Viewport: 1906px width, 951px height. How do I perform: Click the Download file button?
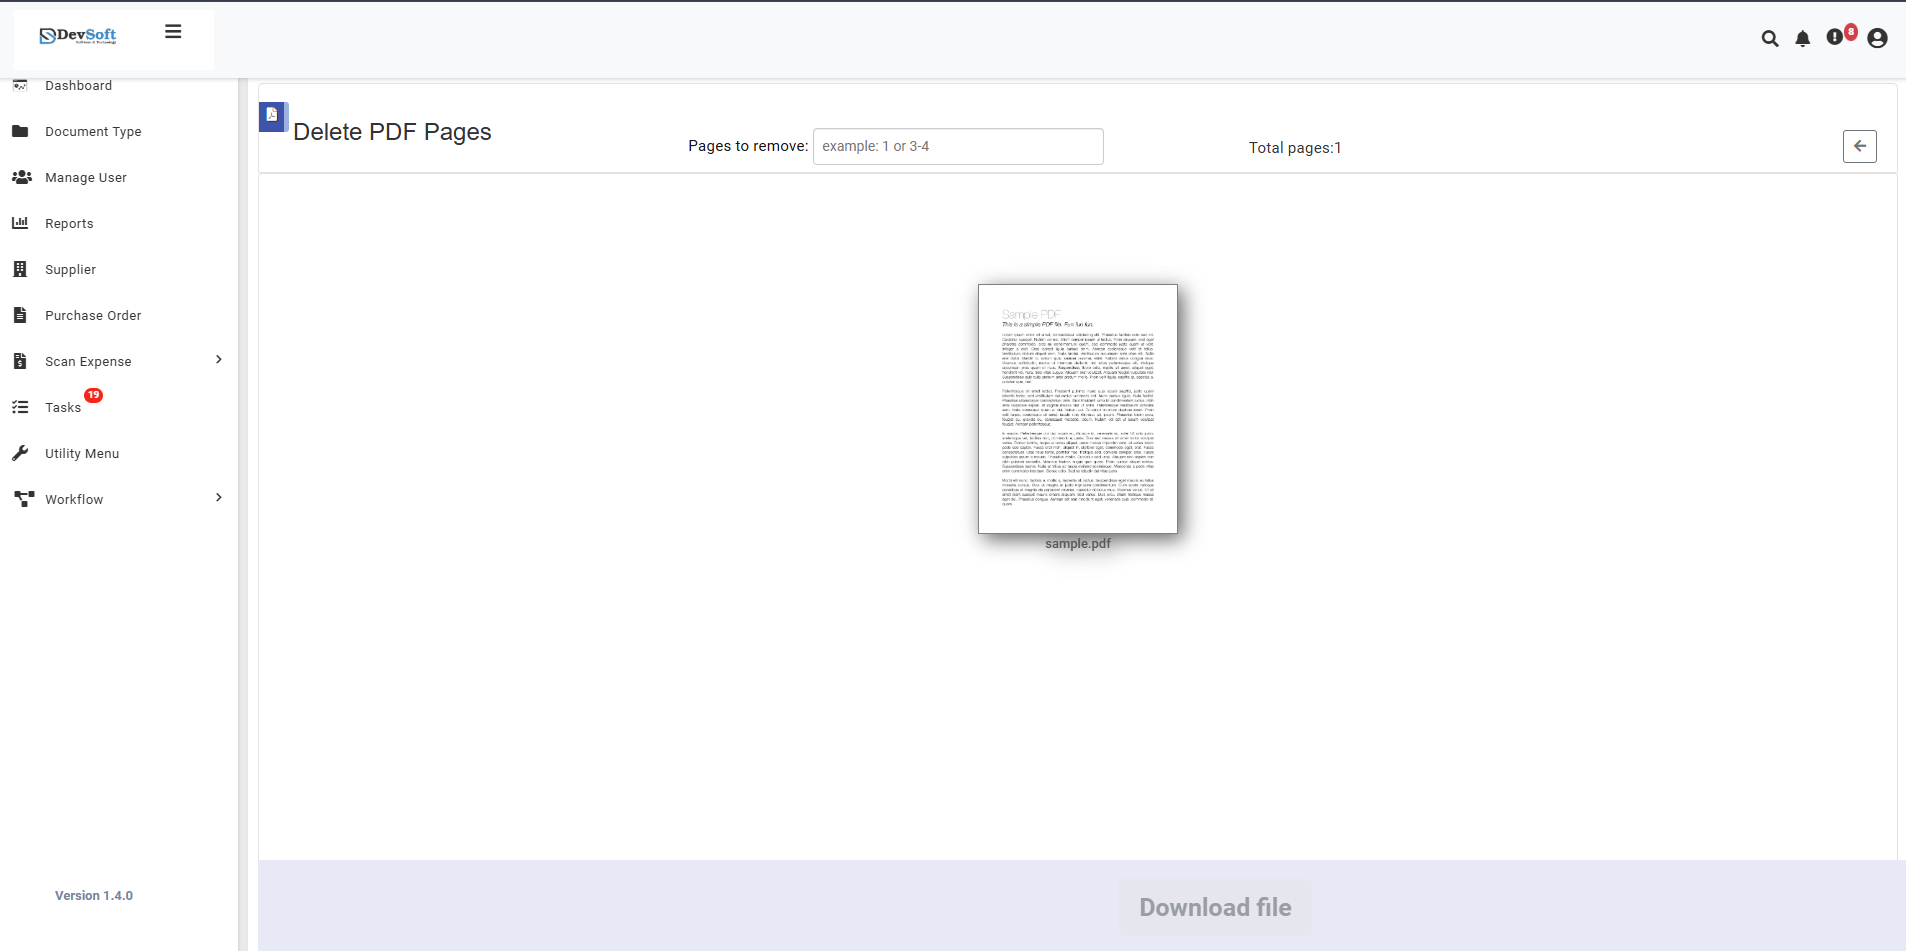[x=1213, y=907]
